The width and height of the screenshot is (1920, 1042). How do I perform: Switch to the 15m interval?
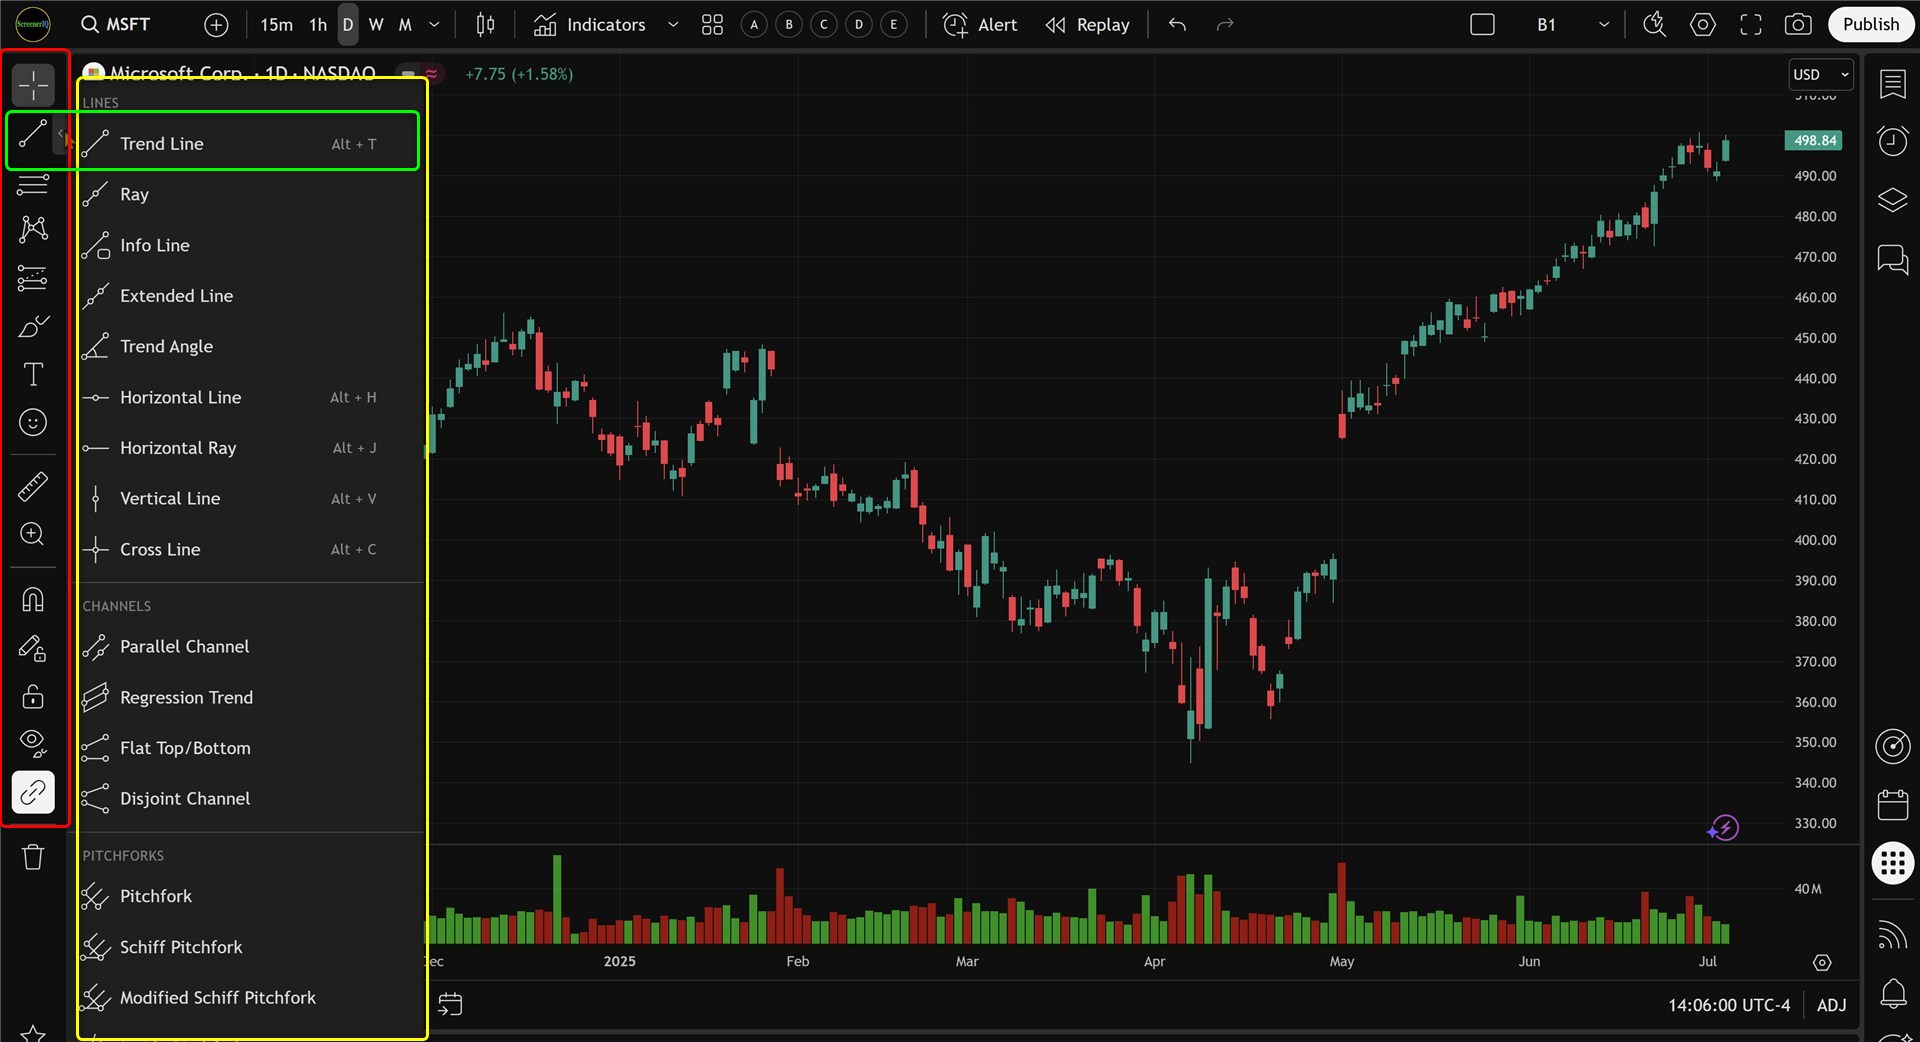coord(276,25)
